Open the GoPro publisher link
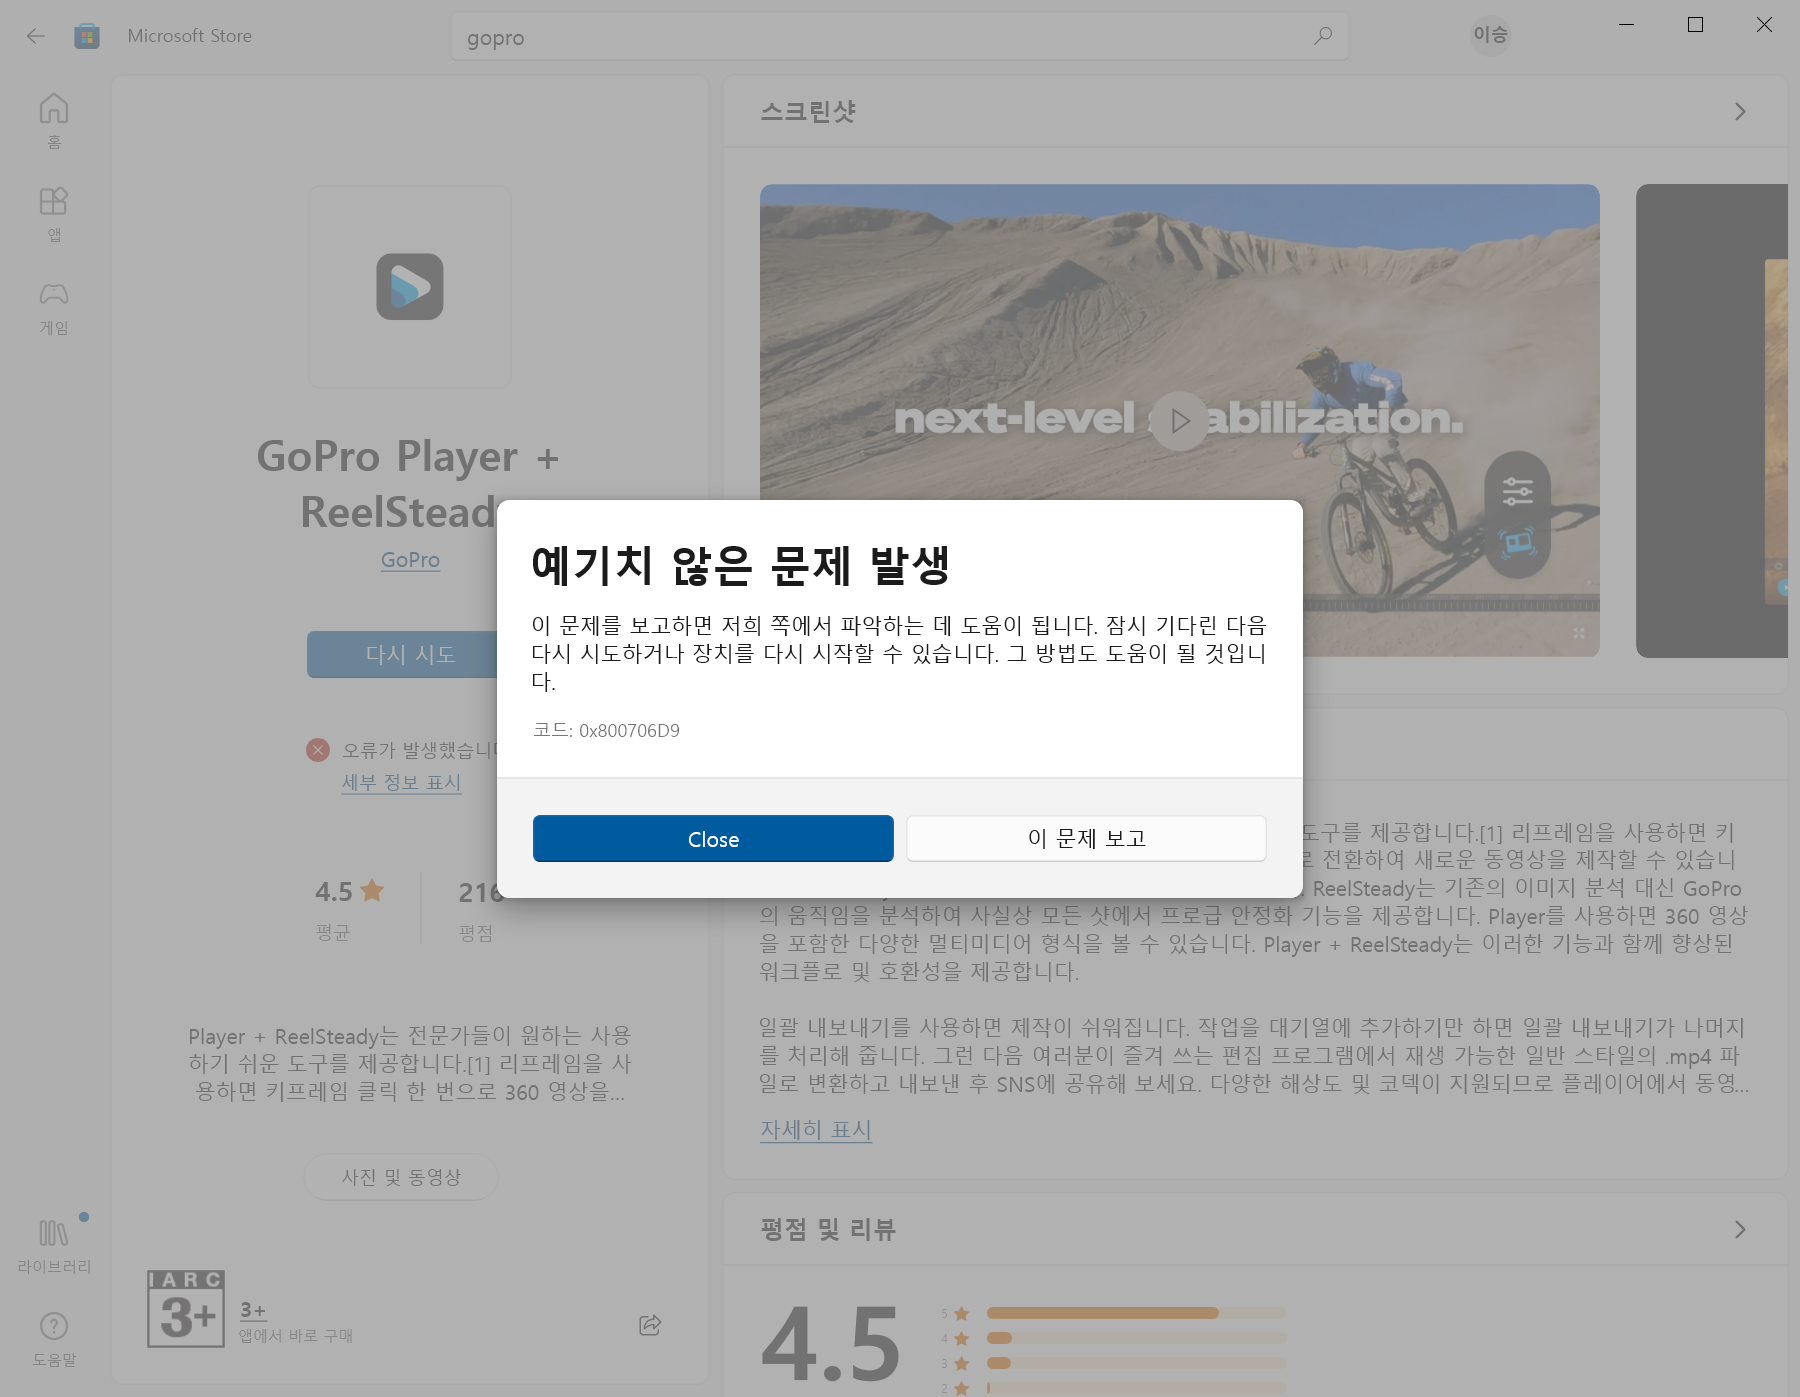 point(410,560)
